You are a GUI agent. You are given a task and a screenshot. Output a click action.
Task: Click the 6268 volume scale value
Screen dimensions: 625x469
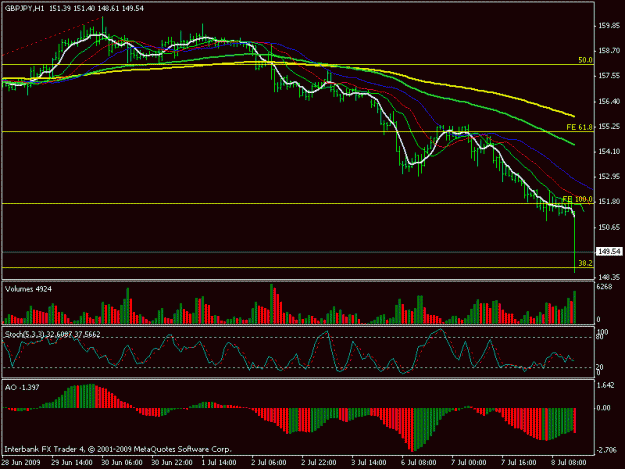(x=604, y=287)
